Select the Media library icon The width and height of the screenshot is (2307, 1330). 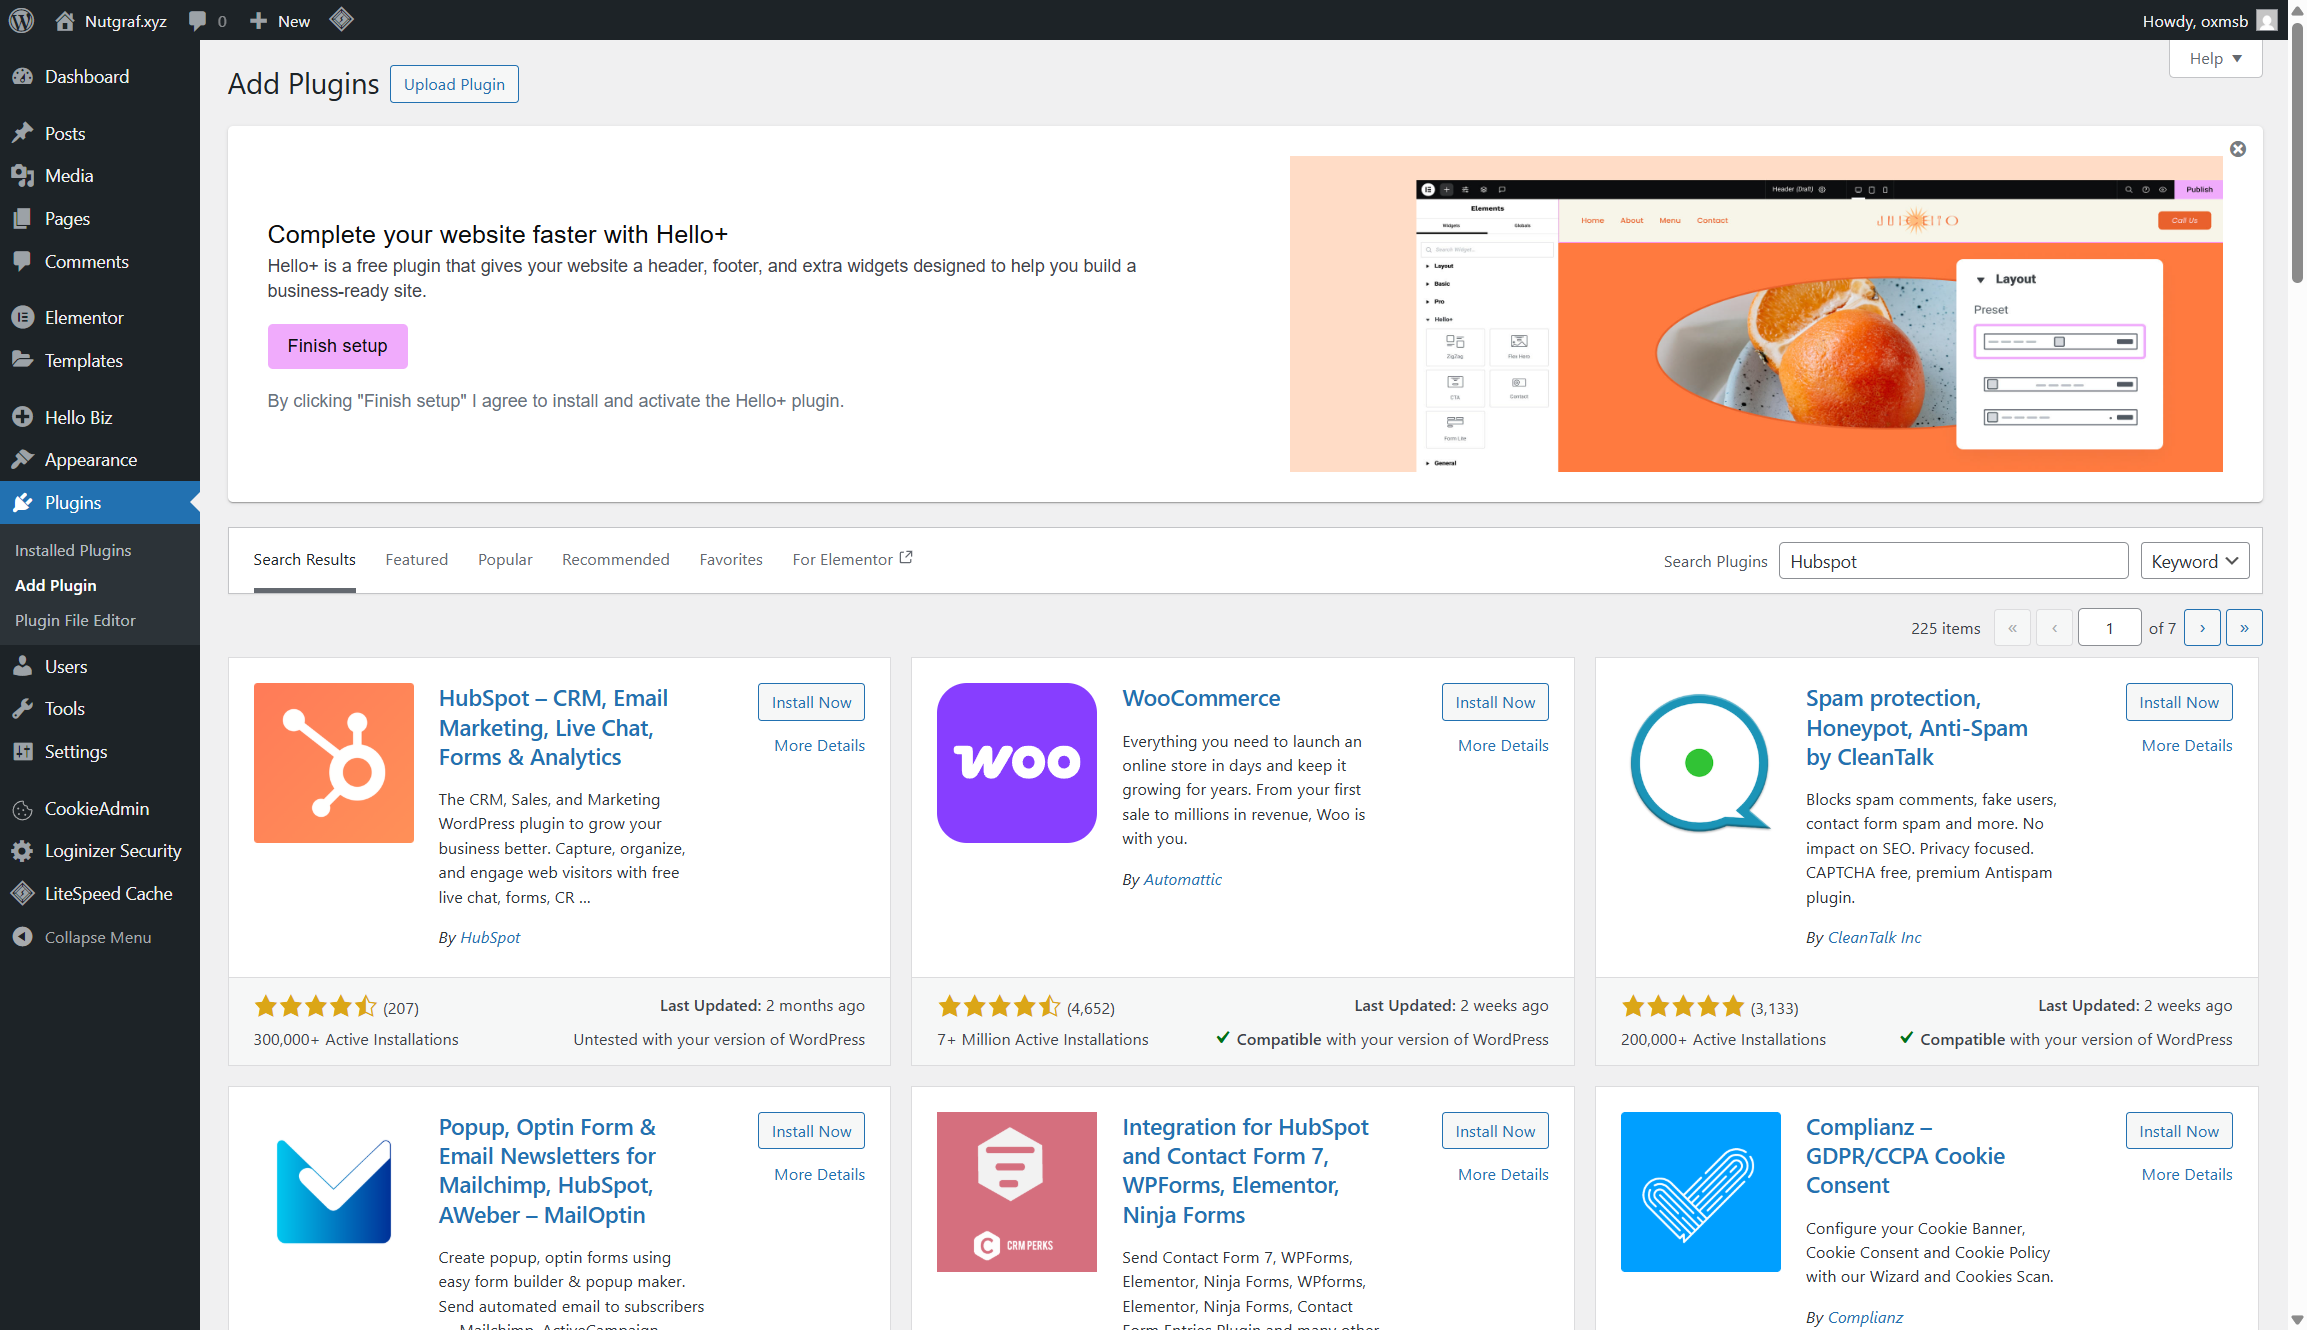24,175
